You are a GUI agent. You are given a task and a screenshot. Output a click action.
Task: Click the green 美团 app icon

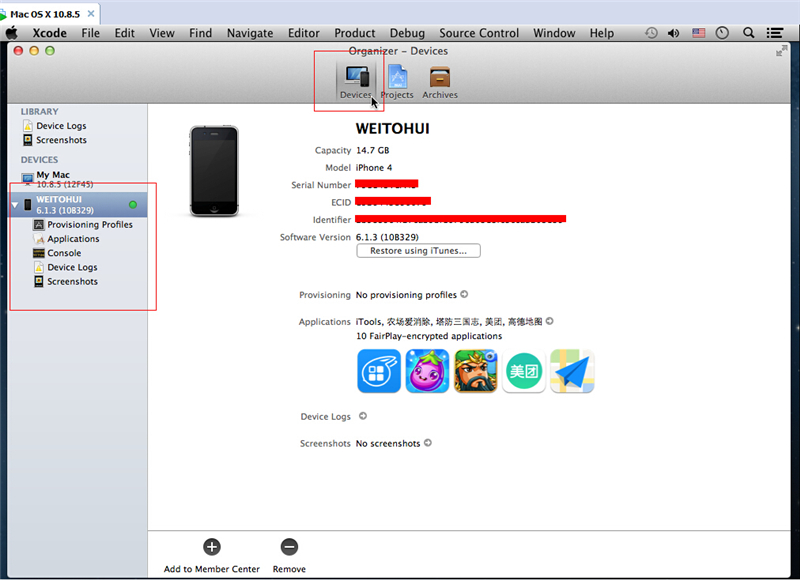click(x=524, y=371)
